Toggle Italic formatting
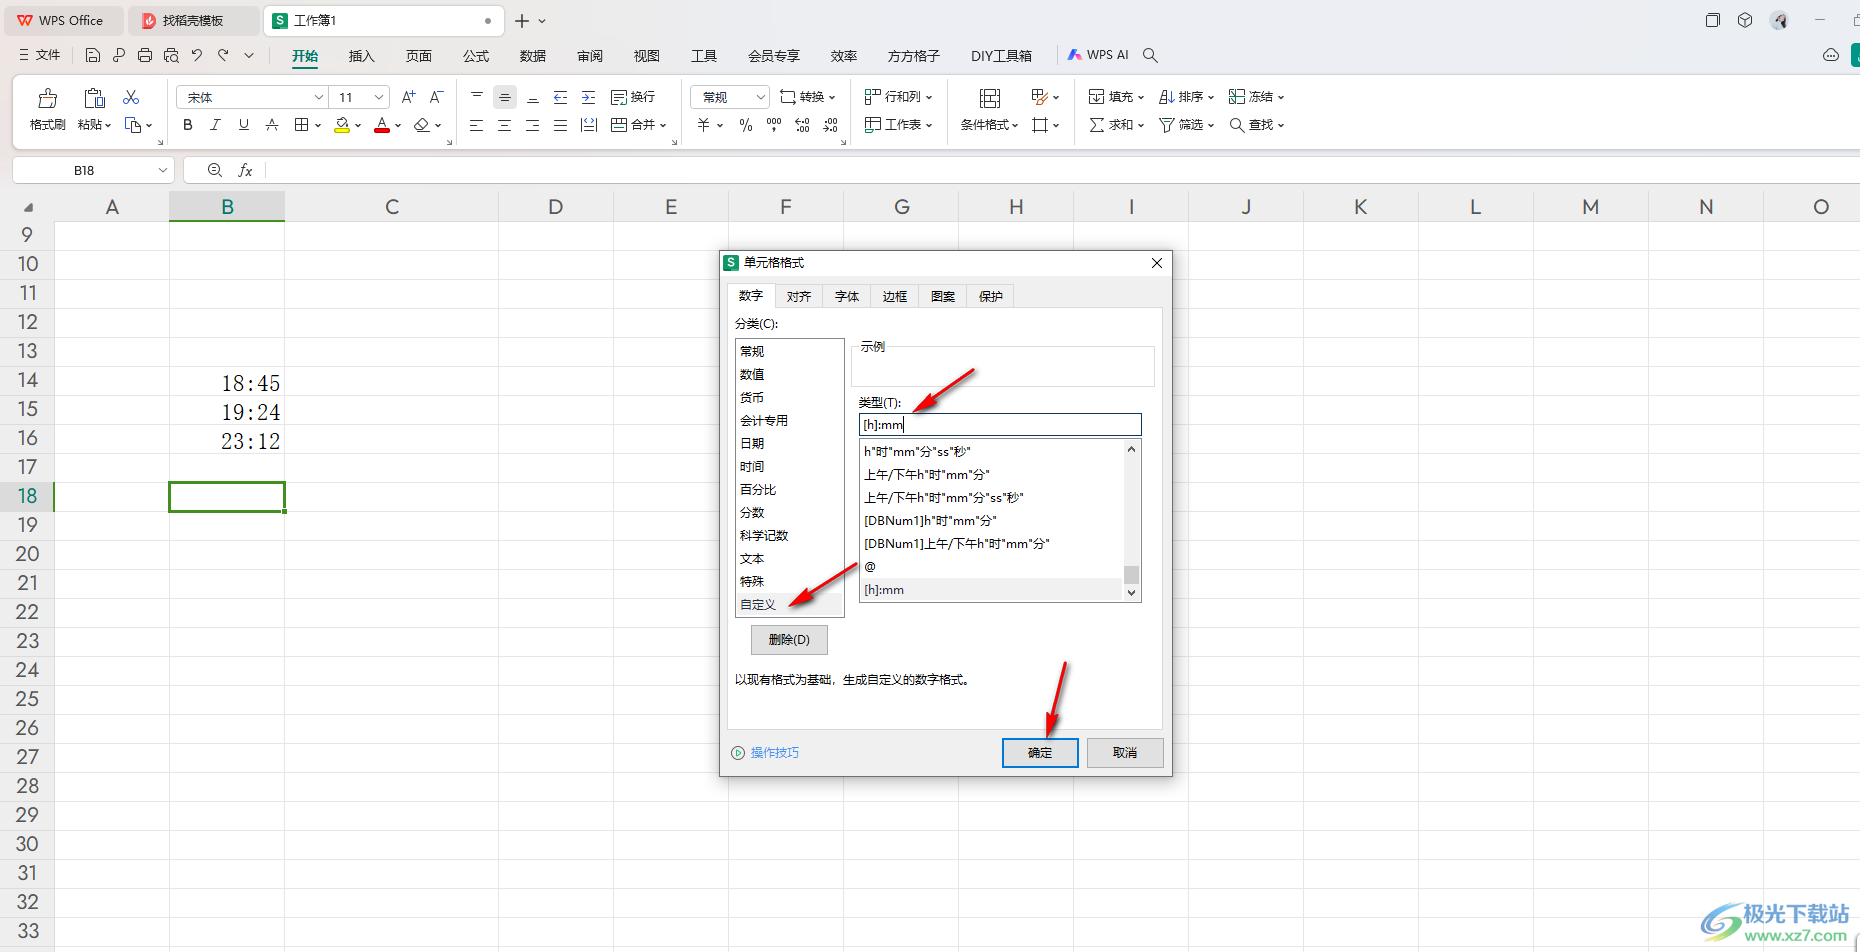This screenshot has width=1860, height=952. 216,125
